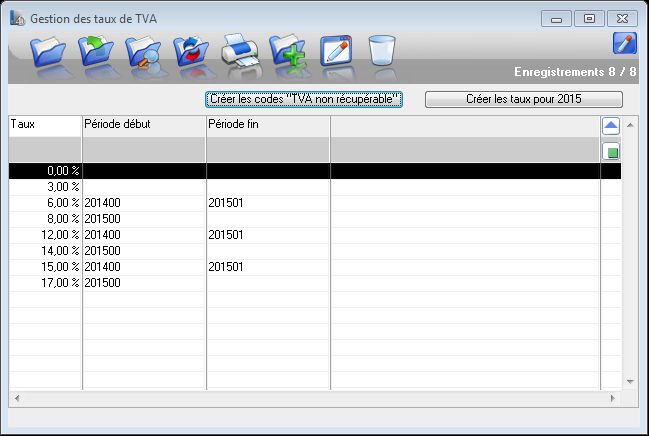Click 201400 start period in 15,00 % row

click(102, 267)
